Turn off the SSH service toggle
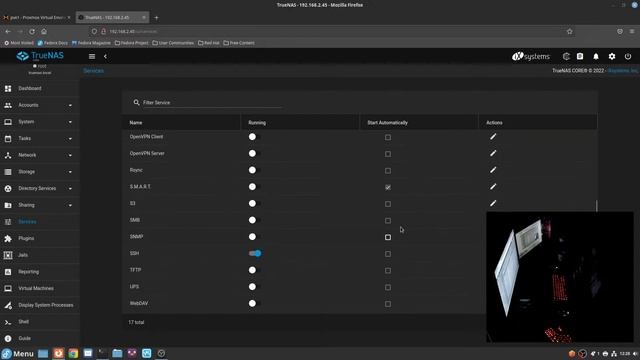This screenshot has width=640, height=360. click(x=255, y=253)
